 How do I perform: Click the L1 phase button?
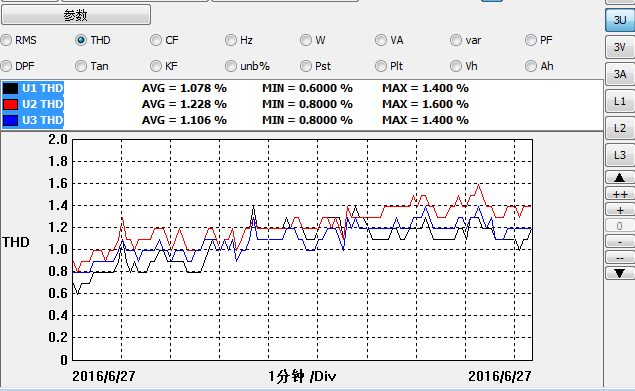(x=620, y=101)
